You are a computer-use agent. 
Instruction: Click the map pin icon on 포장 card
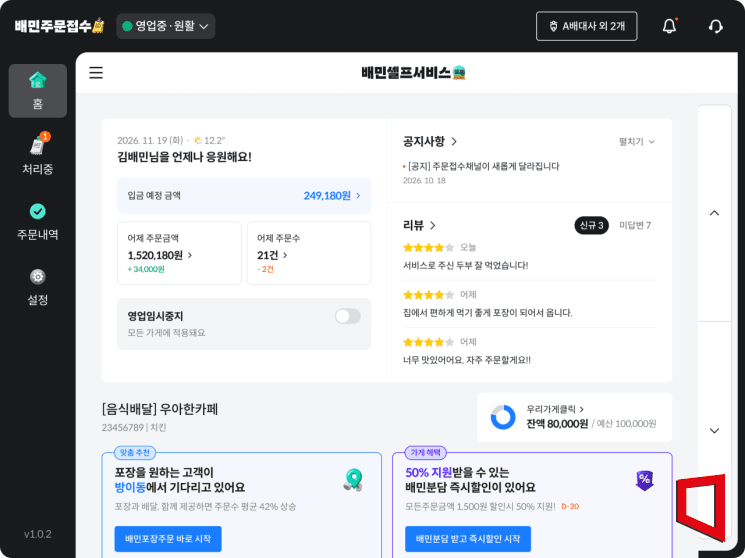click(x=353, y=480)
